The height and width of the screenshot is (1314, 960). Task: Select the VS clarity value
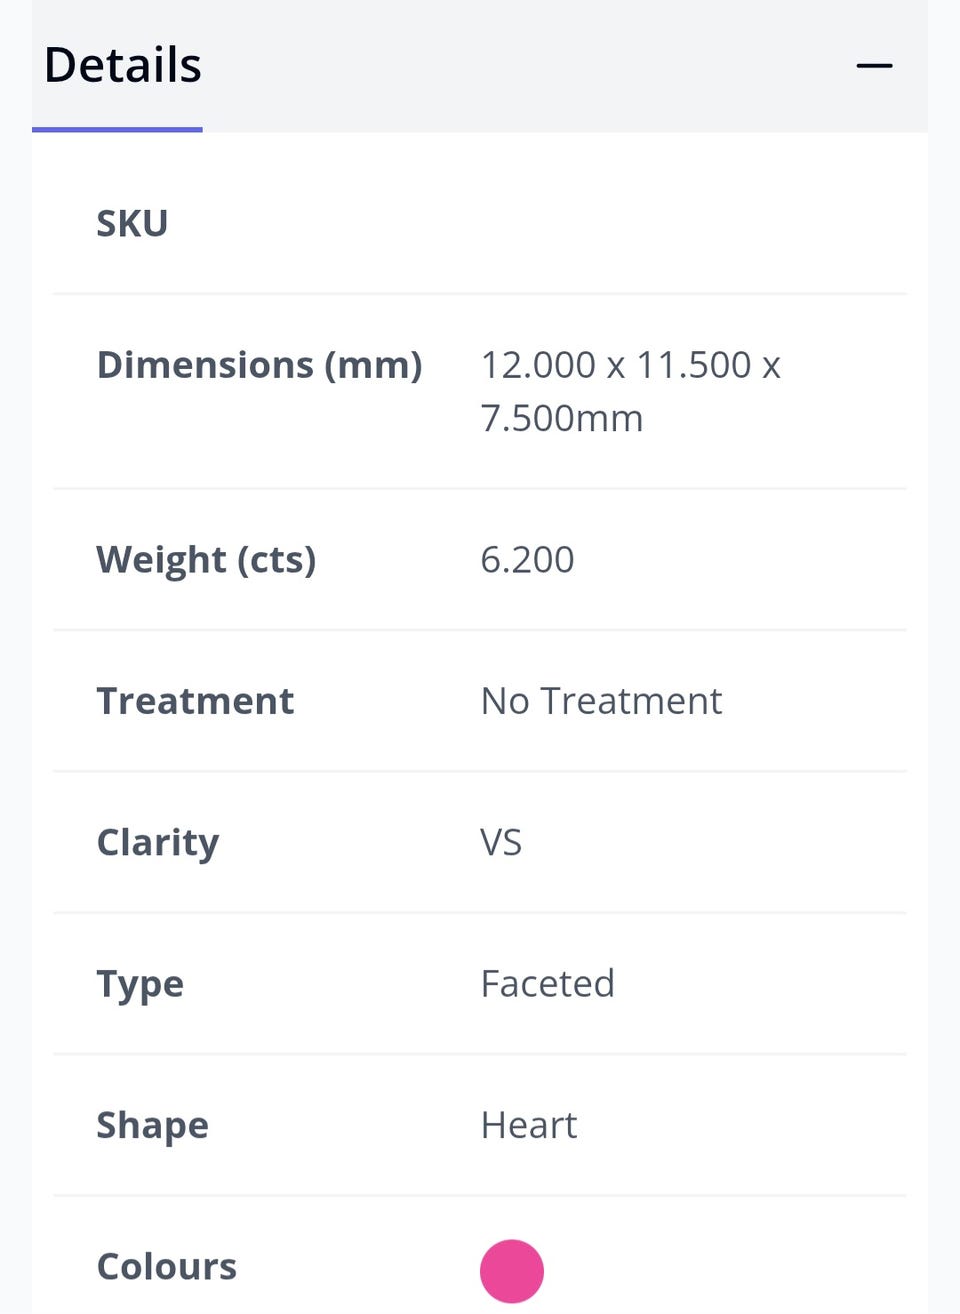(x=501, y=843)
